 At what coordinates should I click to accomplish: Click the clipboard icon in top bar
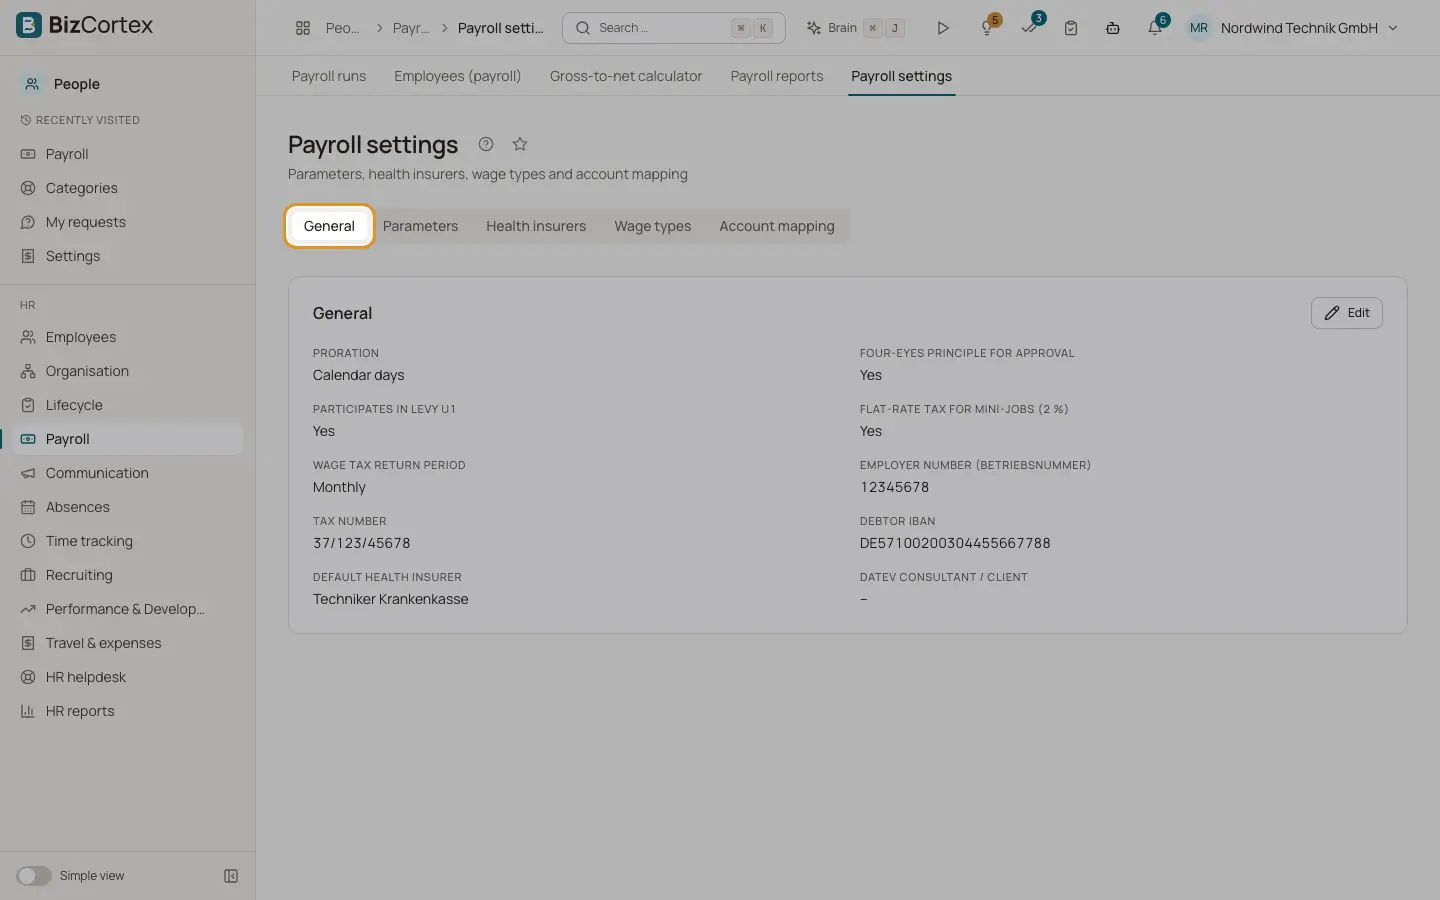coord(1071,28)
